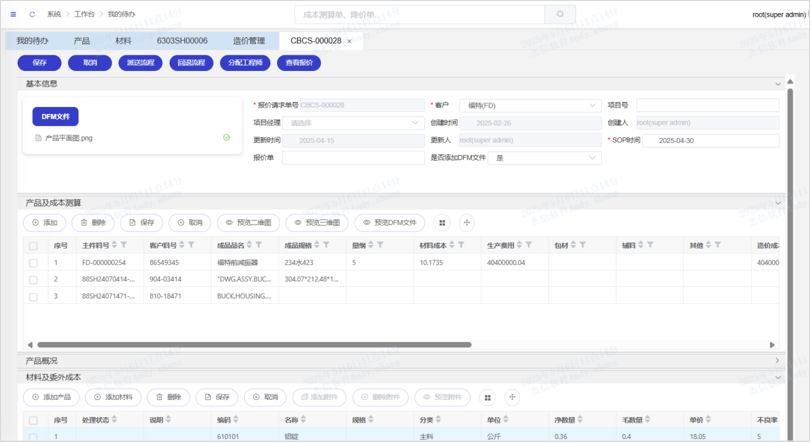Click the refresh icon in top bar
Image resolution: width=811 pixels, height=443 pixels.
click(x=32, y=14)
